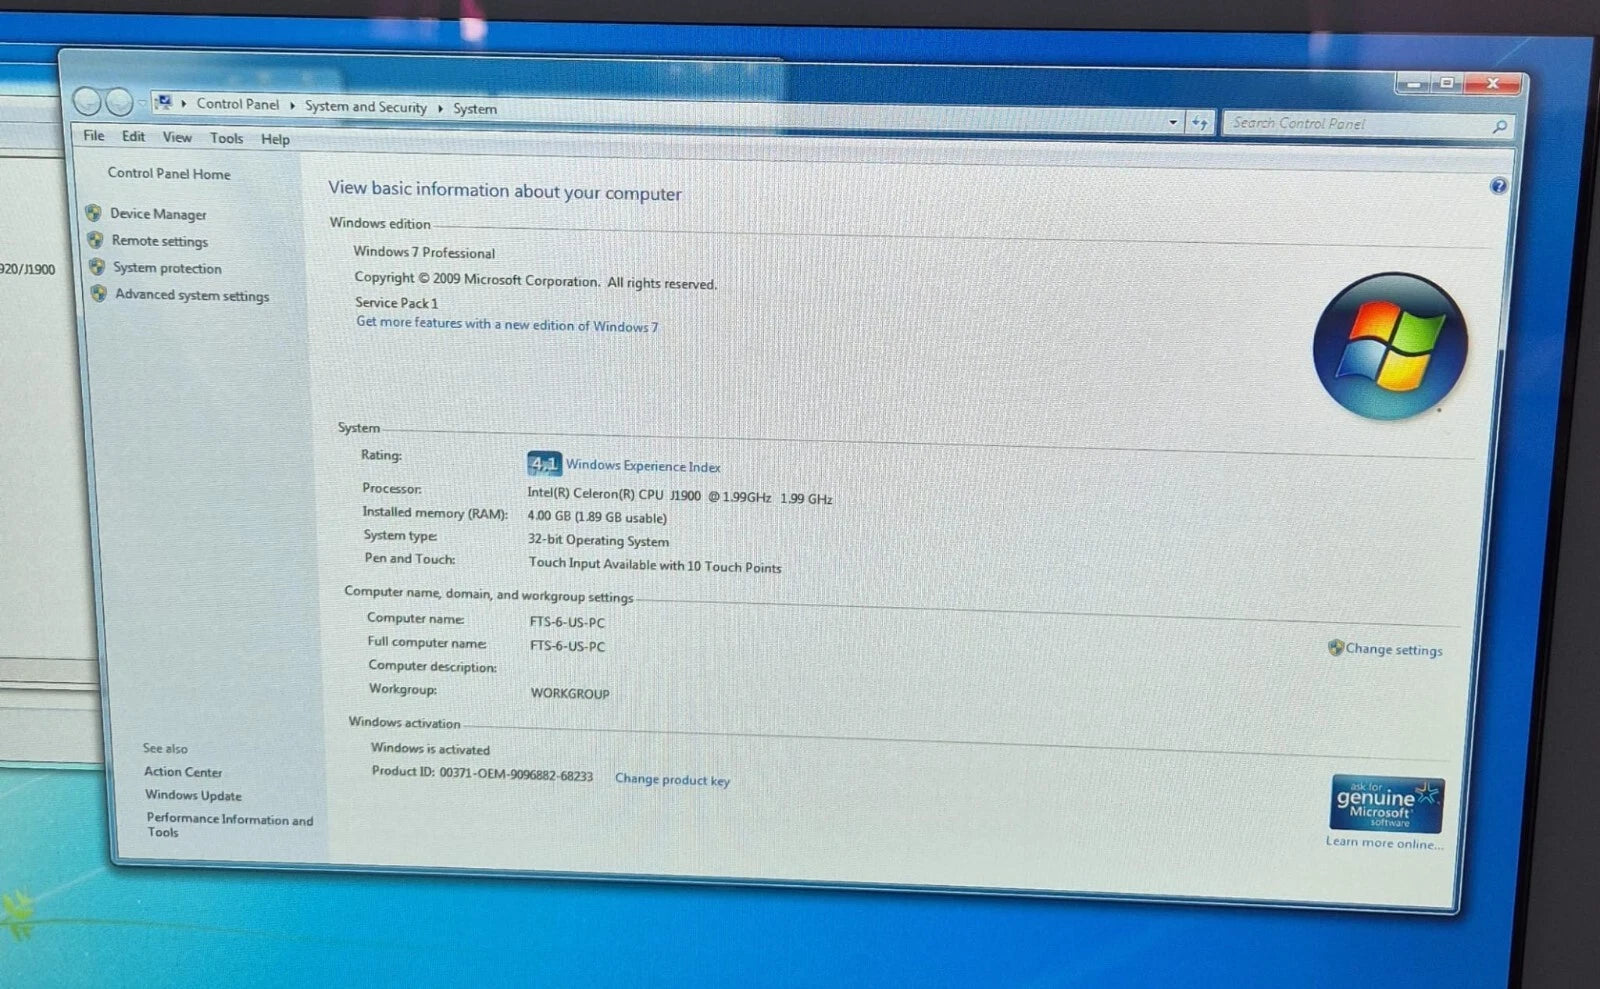Expand the breadcrumb arrow after Control Panel
Viewport: 1600px width, 989px height.
click(292, 105)
